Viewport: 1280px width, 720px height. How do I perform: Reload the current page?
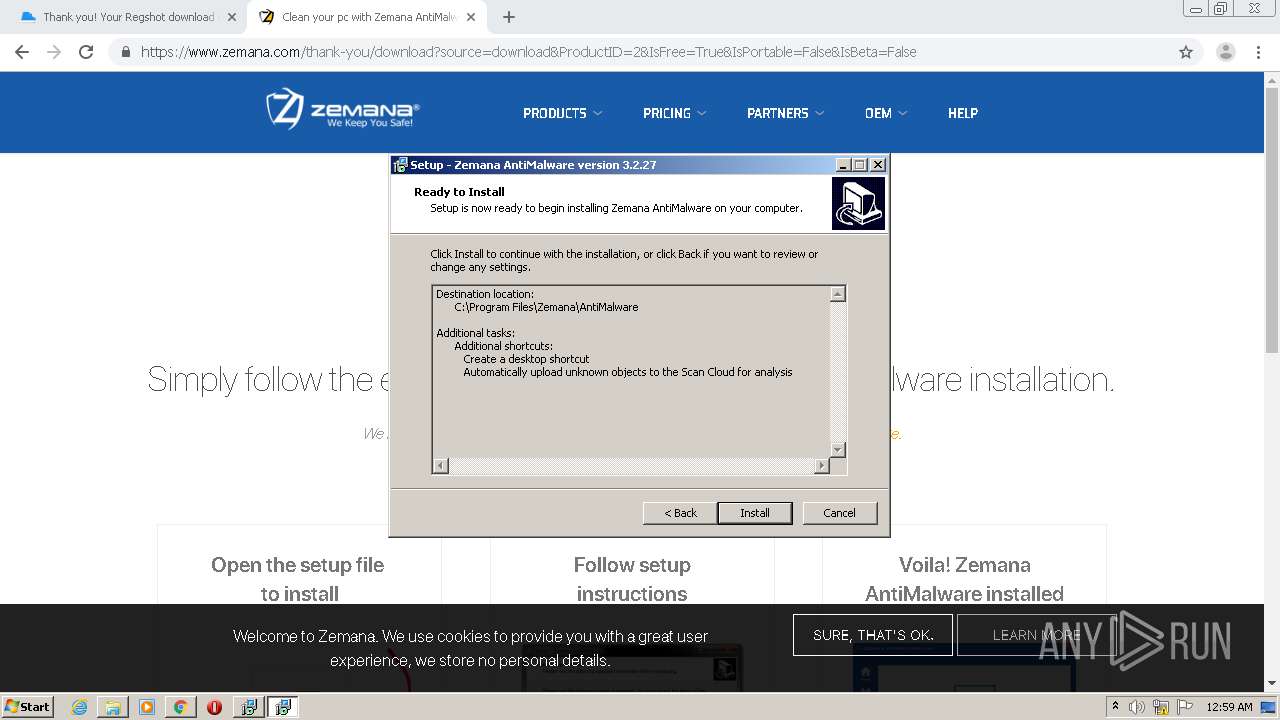tap(86, 52)
